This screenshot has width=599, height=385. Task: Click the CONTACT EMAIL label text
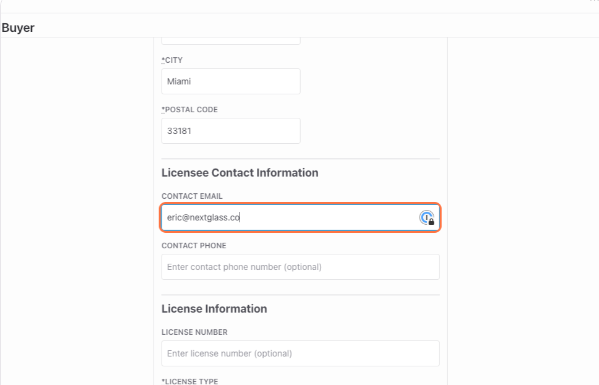point(192,196)
